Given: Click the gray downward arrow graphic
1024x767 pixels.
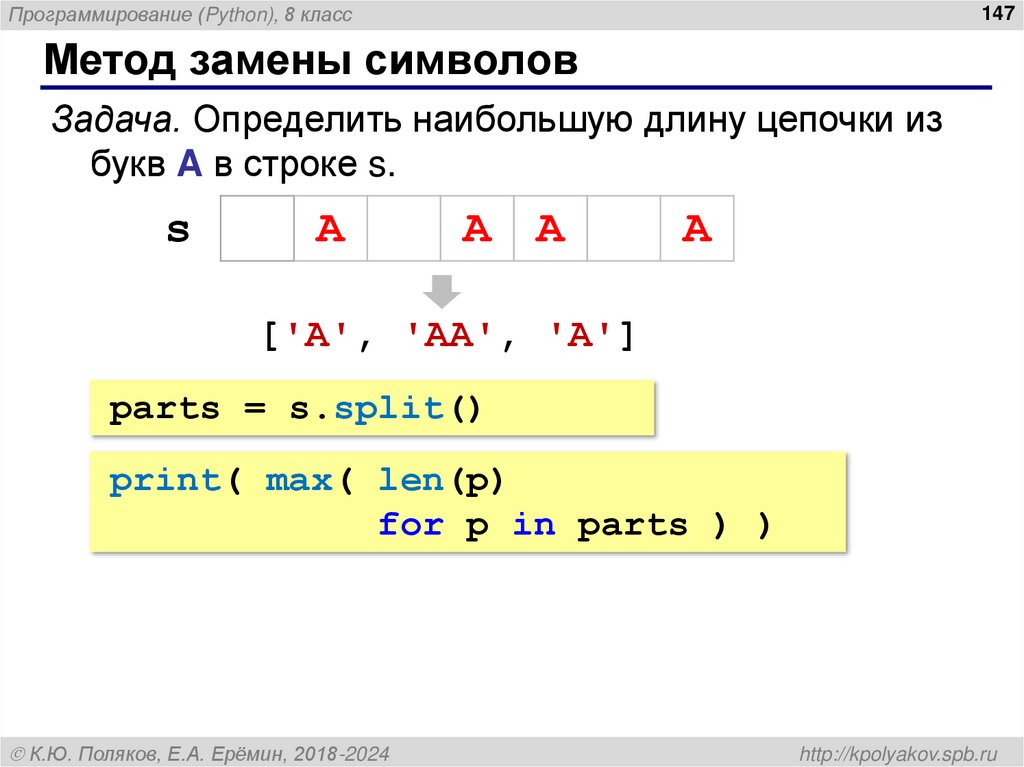Looking at the screenshot, I should (440, 289).
